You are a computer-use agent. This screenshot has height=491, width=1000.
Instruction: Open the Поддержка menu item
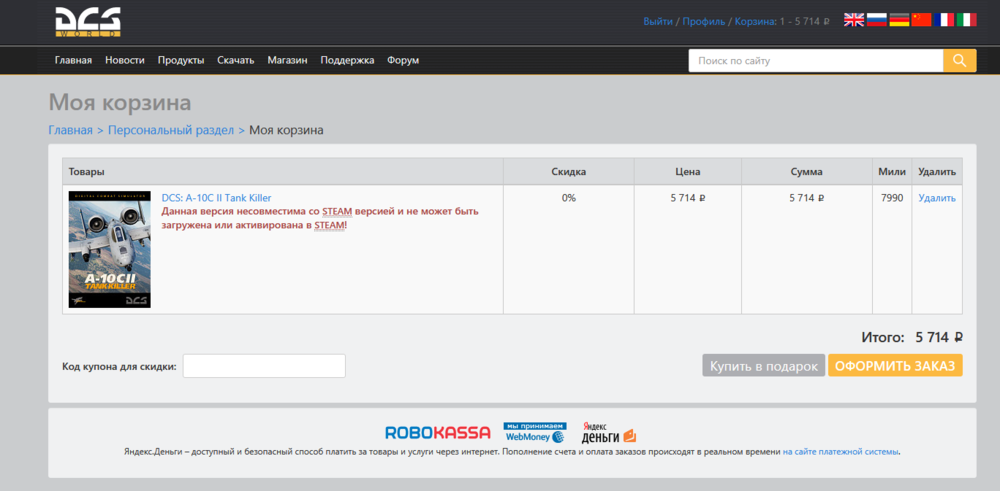tap(347, 61)
